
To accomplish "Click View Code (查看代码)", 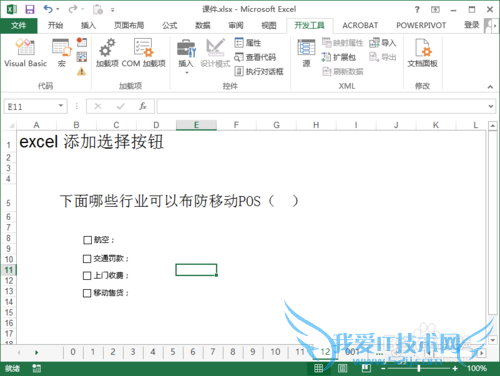I will point(255,57).
